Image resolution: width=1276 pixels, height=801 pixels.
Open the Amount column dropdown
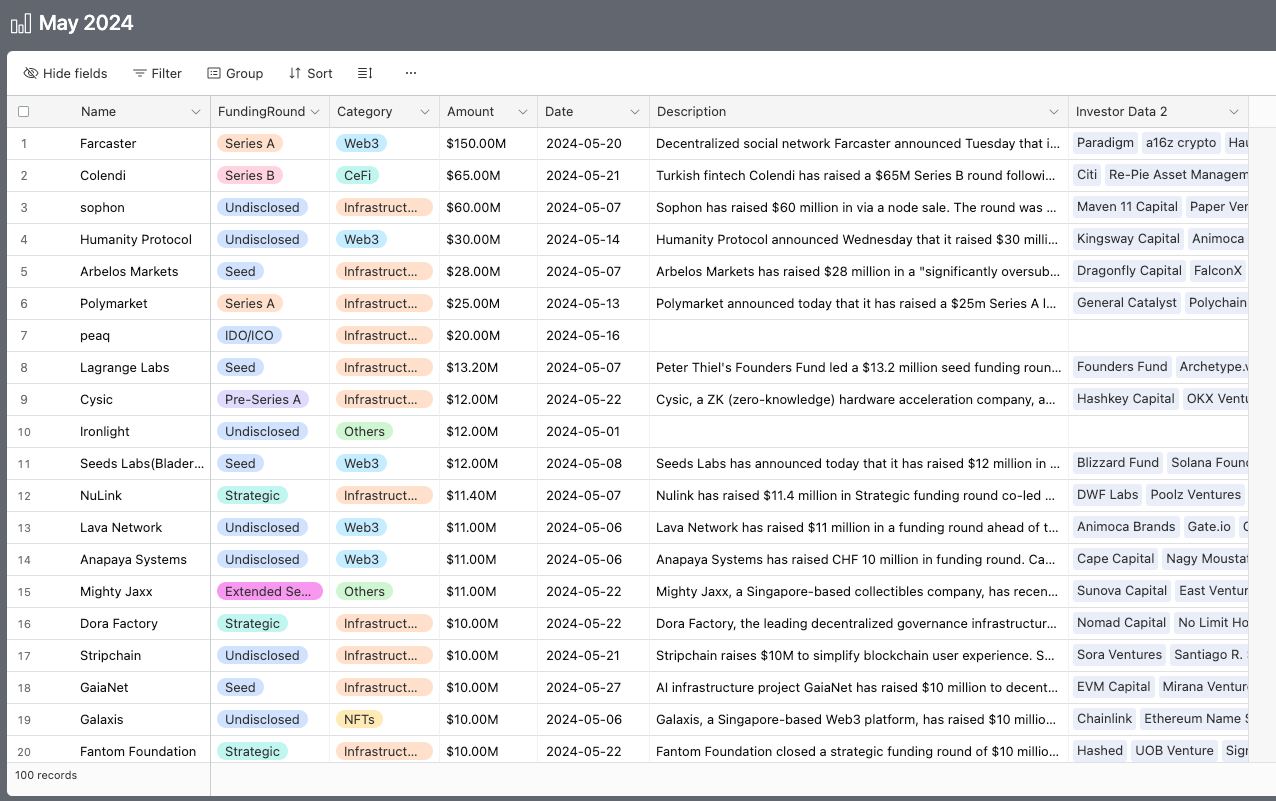(x=521, y=111)
